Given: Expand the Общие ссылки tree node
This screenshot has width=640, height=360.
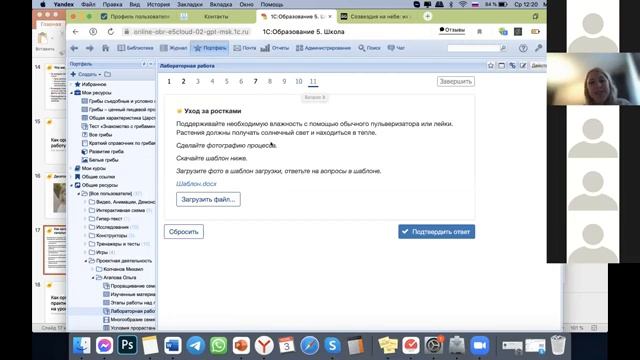Looking at the screenshot, I should tap(72, 177).
